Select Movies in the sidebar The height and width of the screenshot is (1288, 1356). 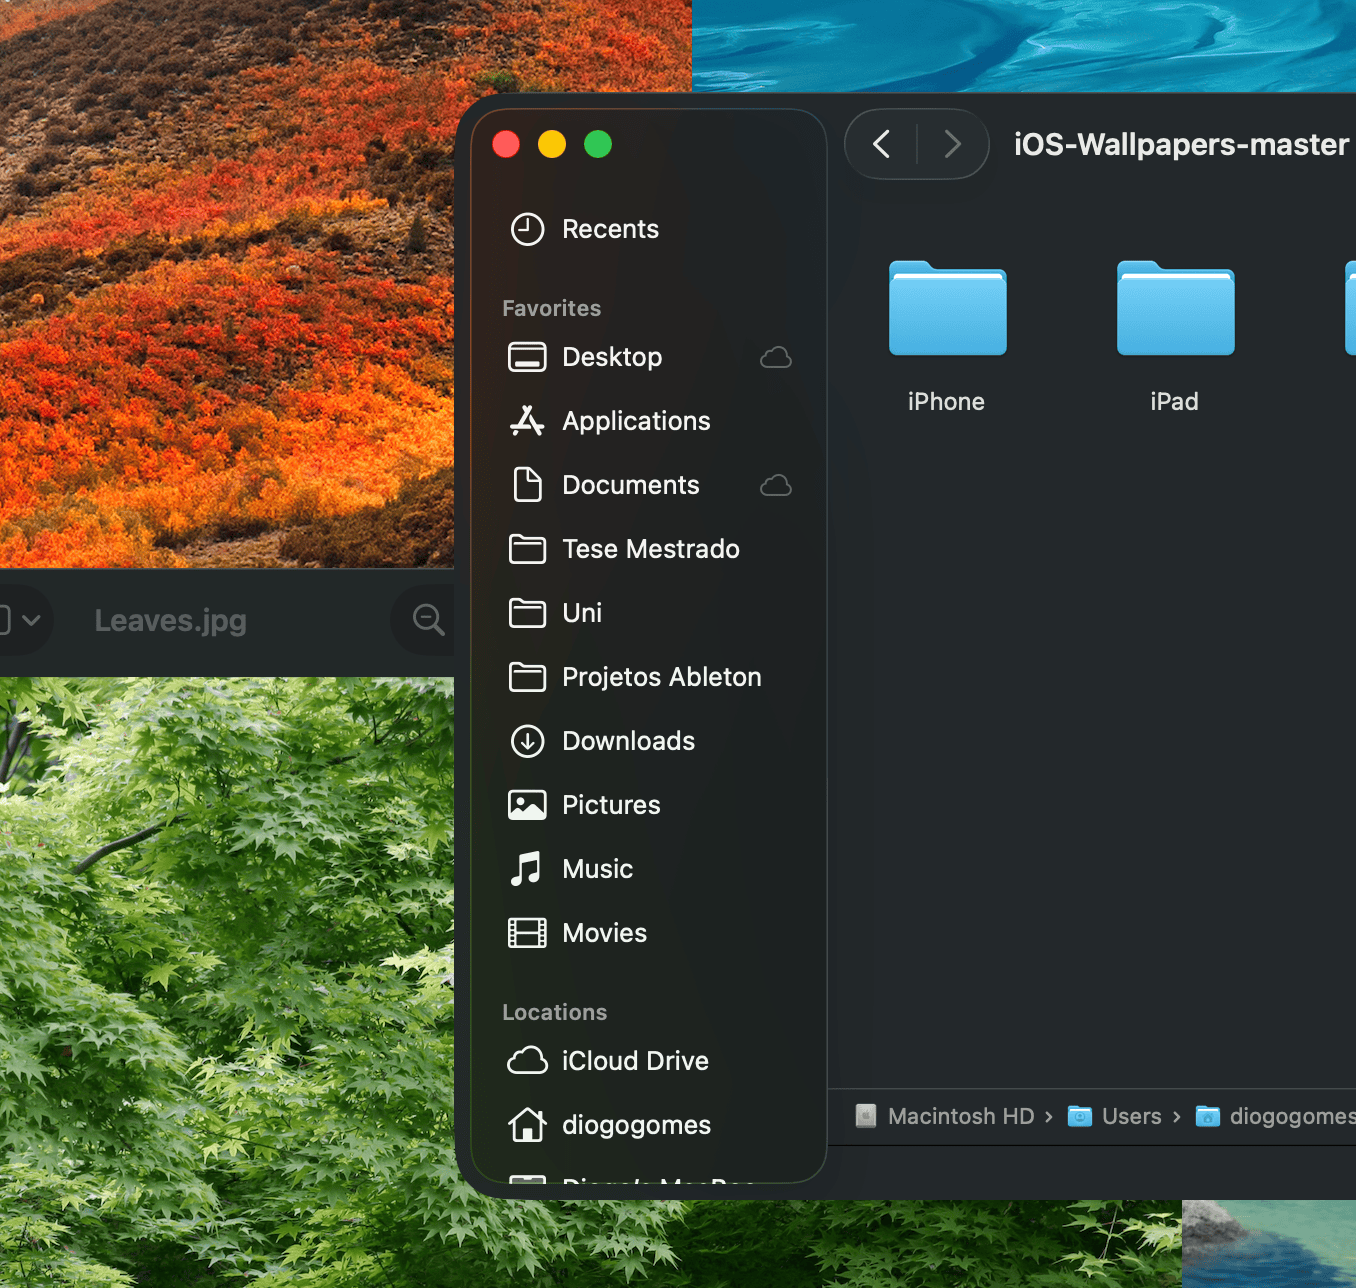pos(603,933)
